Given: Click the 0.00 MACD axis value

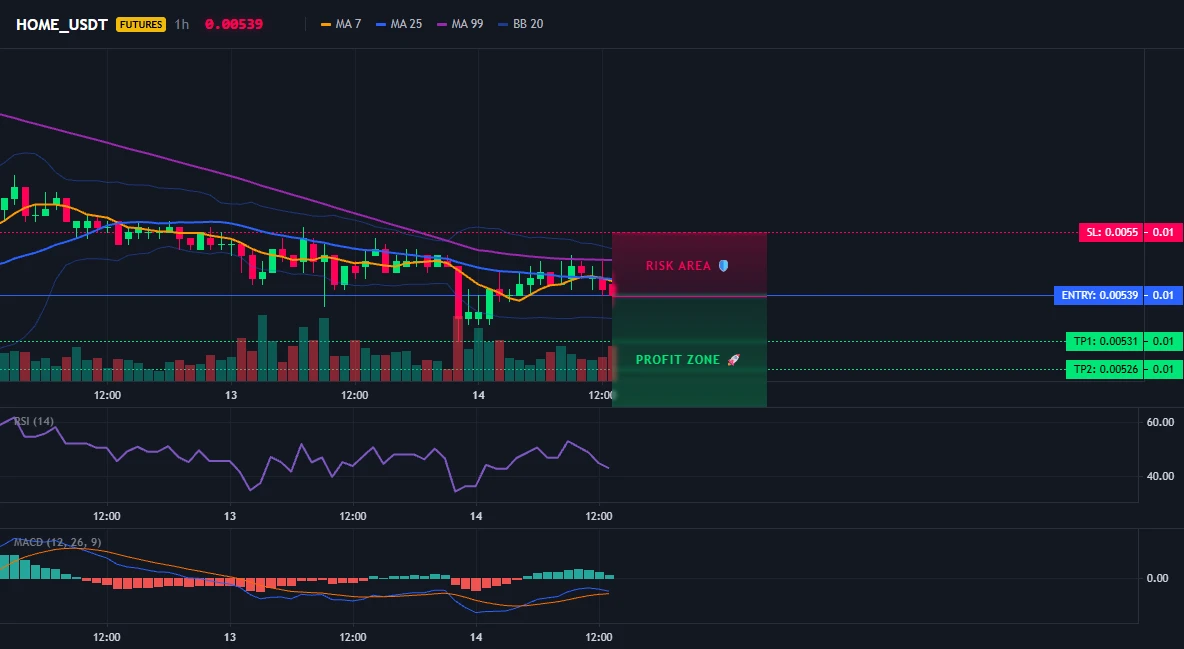Looking at the screenshot, I should pyautogui.click(x=1157, y=578).
